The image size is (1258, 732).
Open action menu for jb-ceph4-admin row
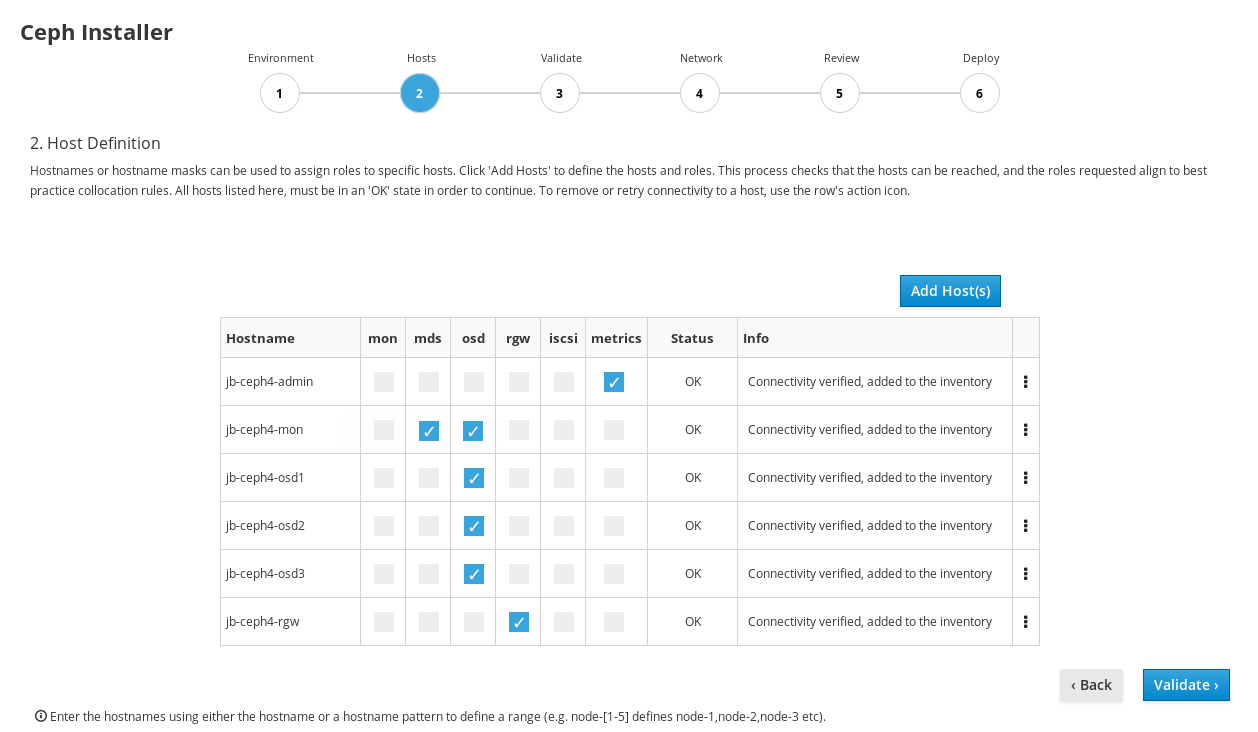(x=1026, y=382)
